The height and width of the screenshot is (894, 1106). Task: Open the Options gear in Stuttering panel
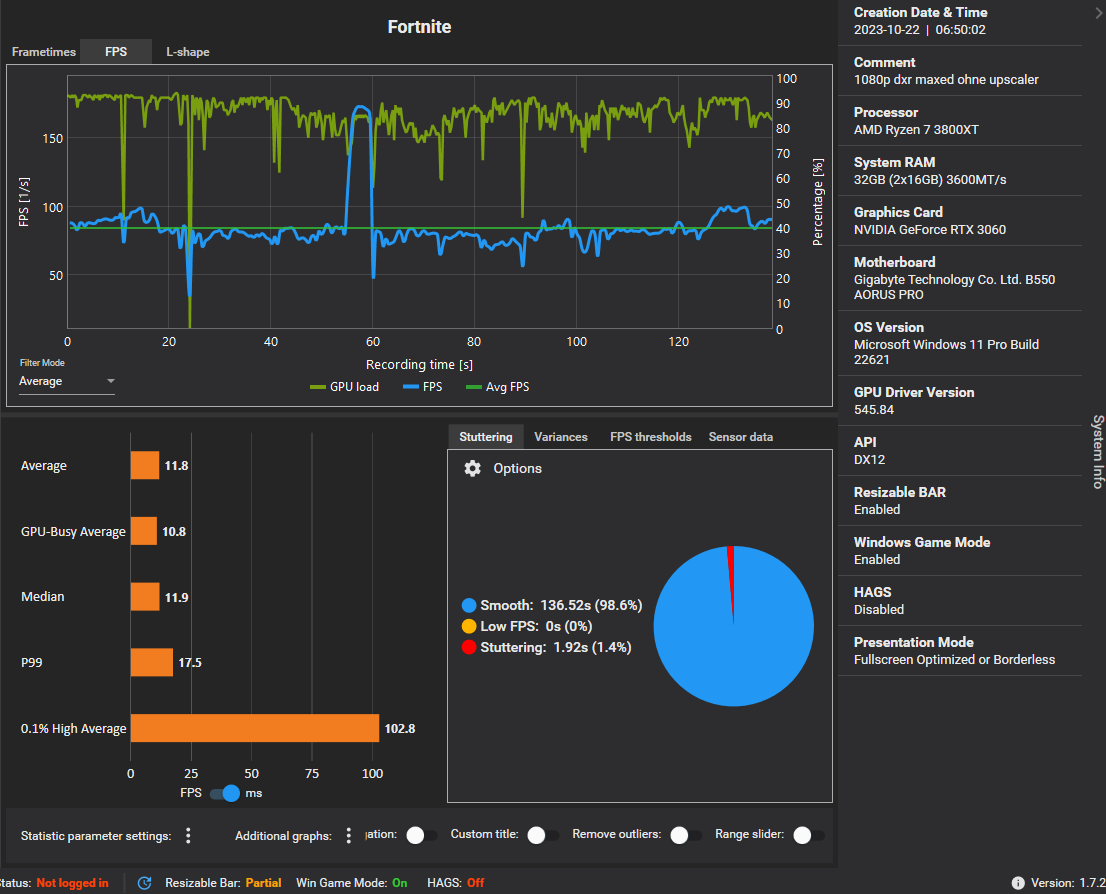(x=472, y=469)
